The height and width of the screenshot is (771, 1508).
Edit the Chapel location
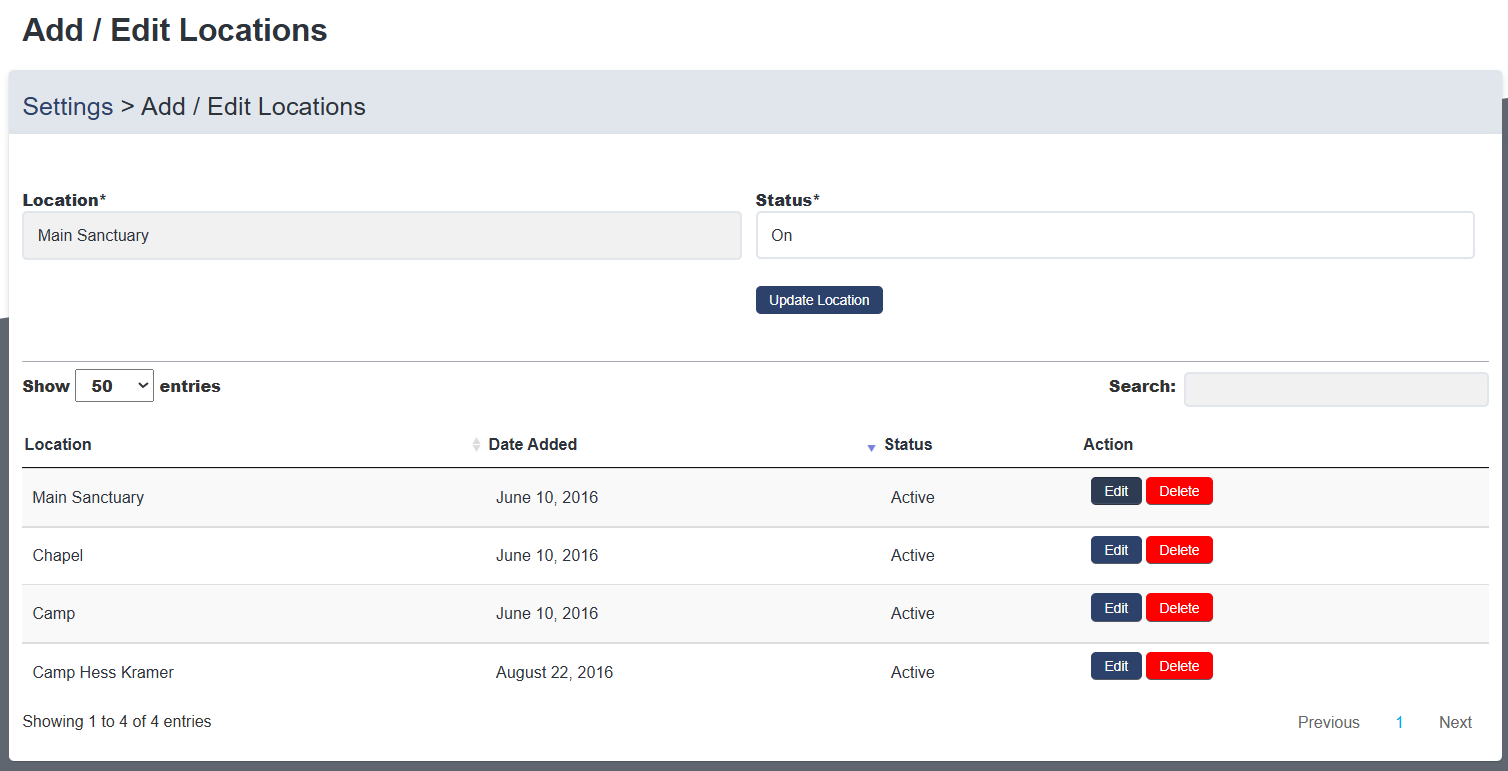(x=1115, y=550)
